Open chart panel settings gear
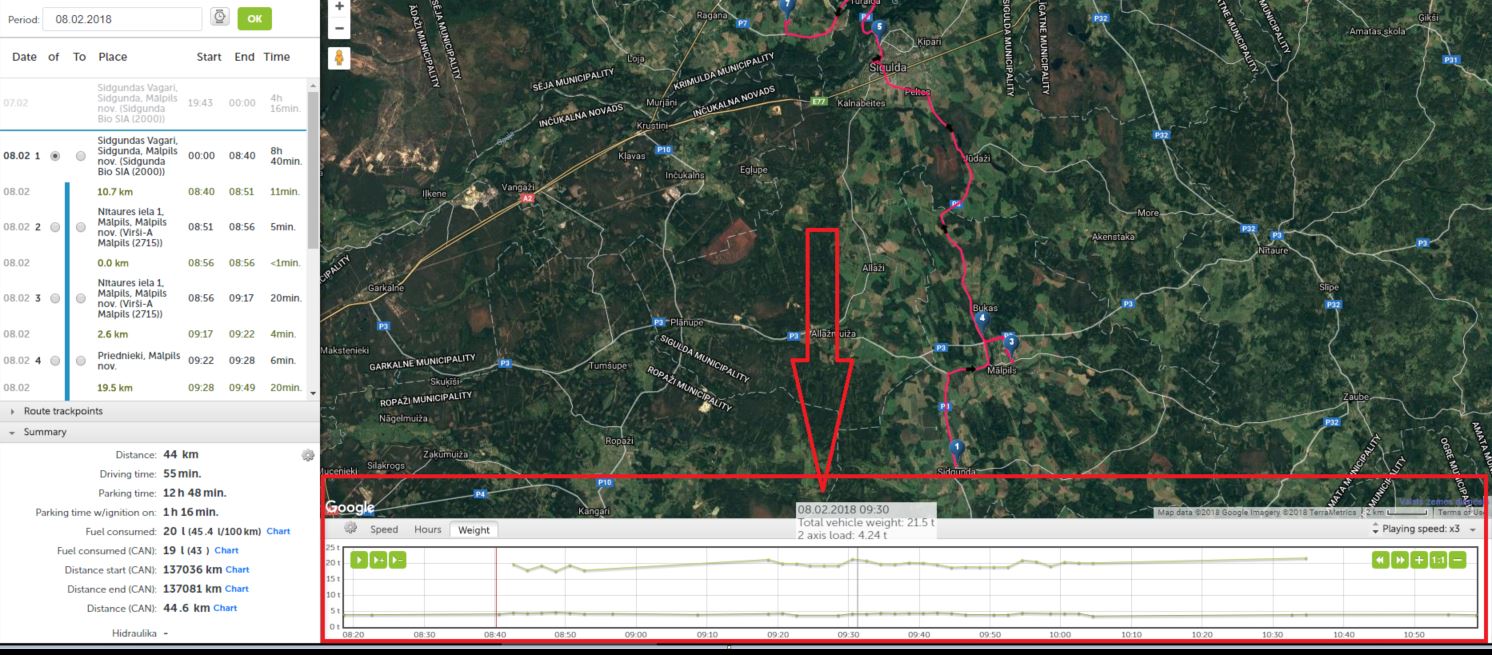Viewport: 1492px width, 655px height. pyautogui.click(x=350, y=528)
